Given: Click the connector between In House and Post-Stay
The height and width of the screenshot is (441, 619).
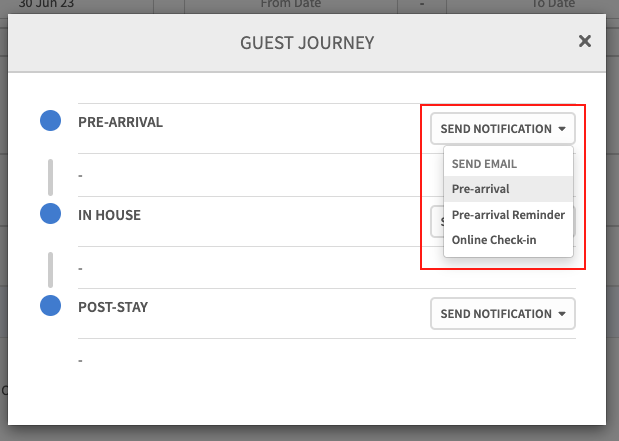Looking at the screenshot, I should pyautogui.click(x=50, y=268).
